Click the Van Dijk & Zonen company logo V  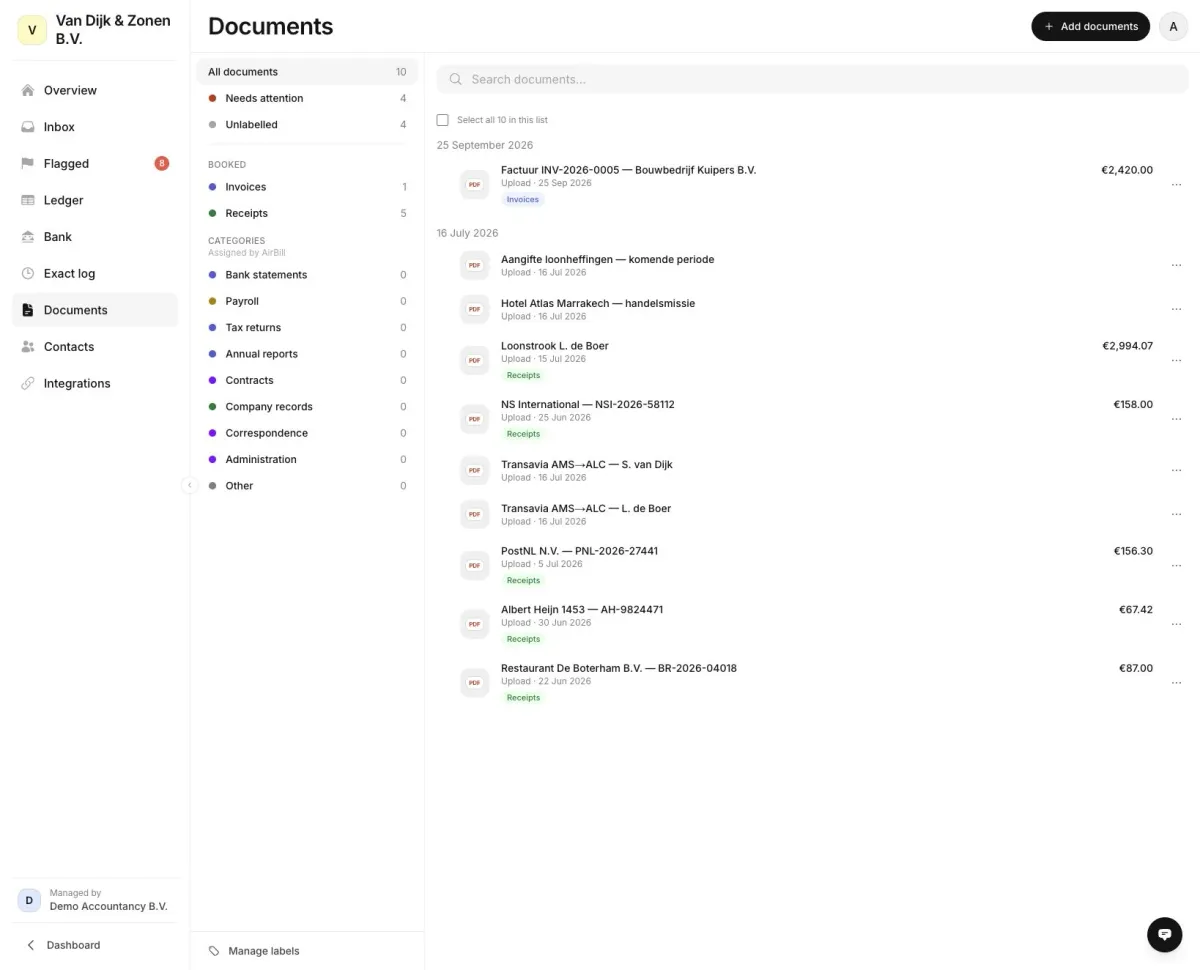pyautogui.click(x=32, y=30)
